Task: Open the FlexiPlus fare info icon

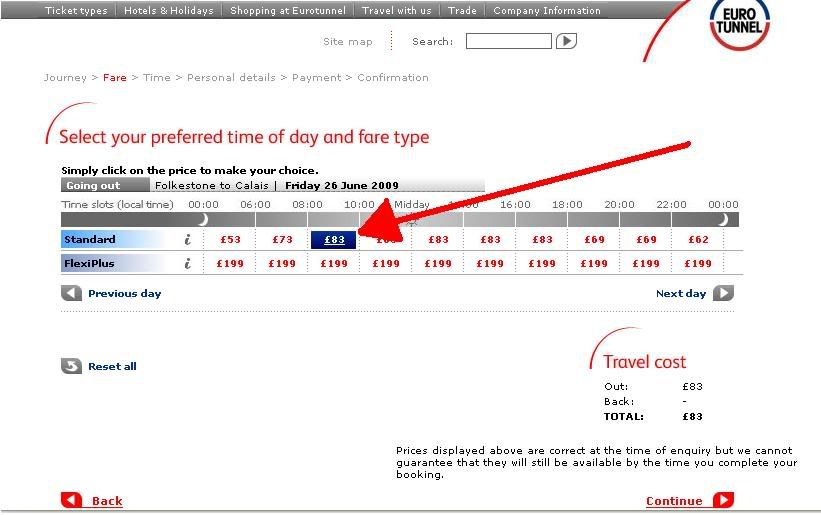Action: pyautogui.click(x=187, y=263)
